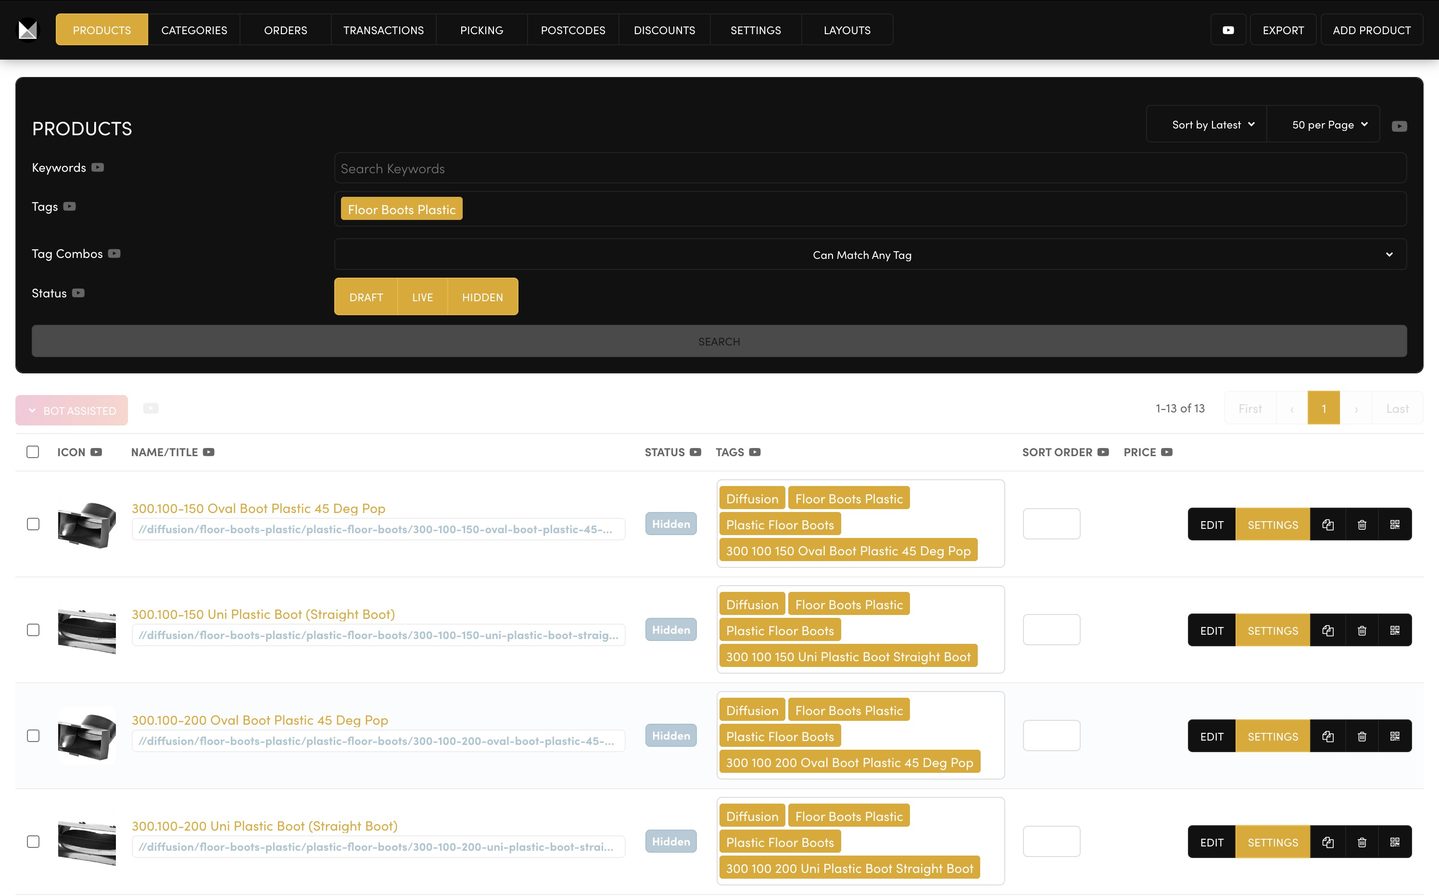The height and width of the screenshot is (896, 1439).
Task: Check the box for 300.100-150 Oval Boot row
Action: [33, 525]
